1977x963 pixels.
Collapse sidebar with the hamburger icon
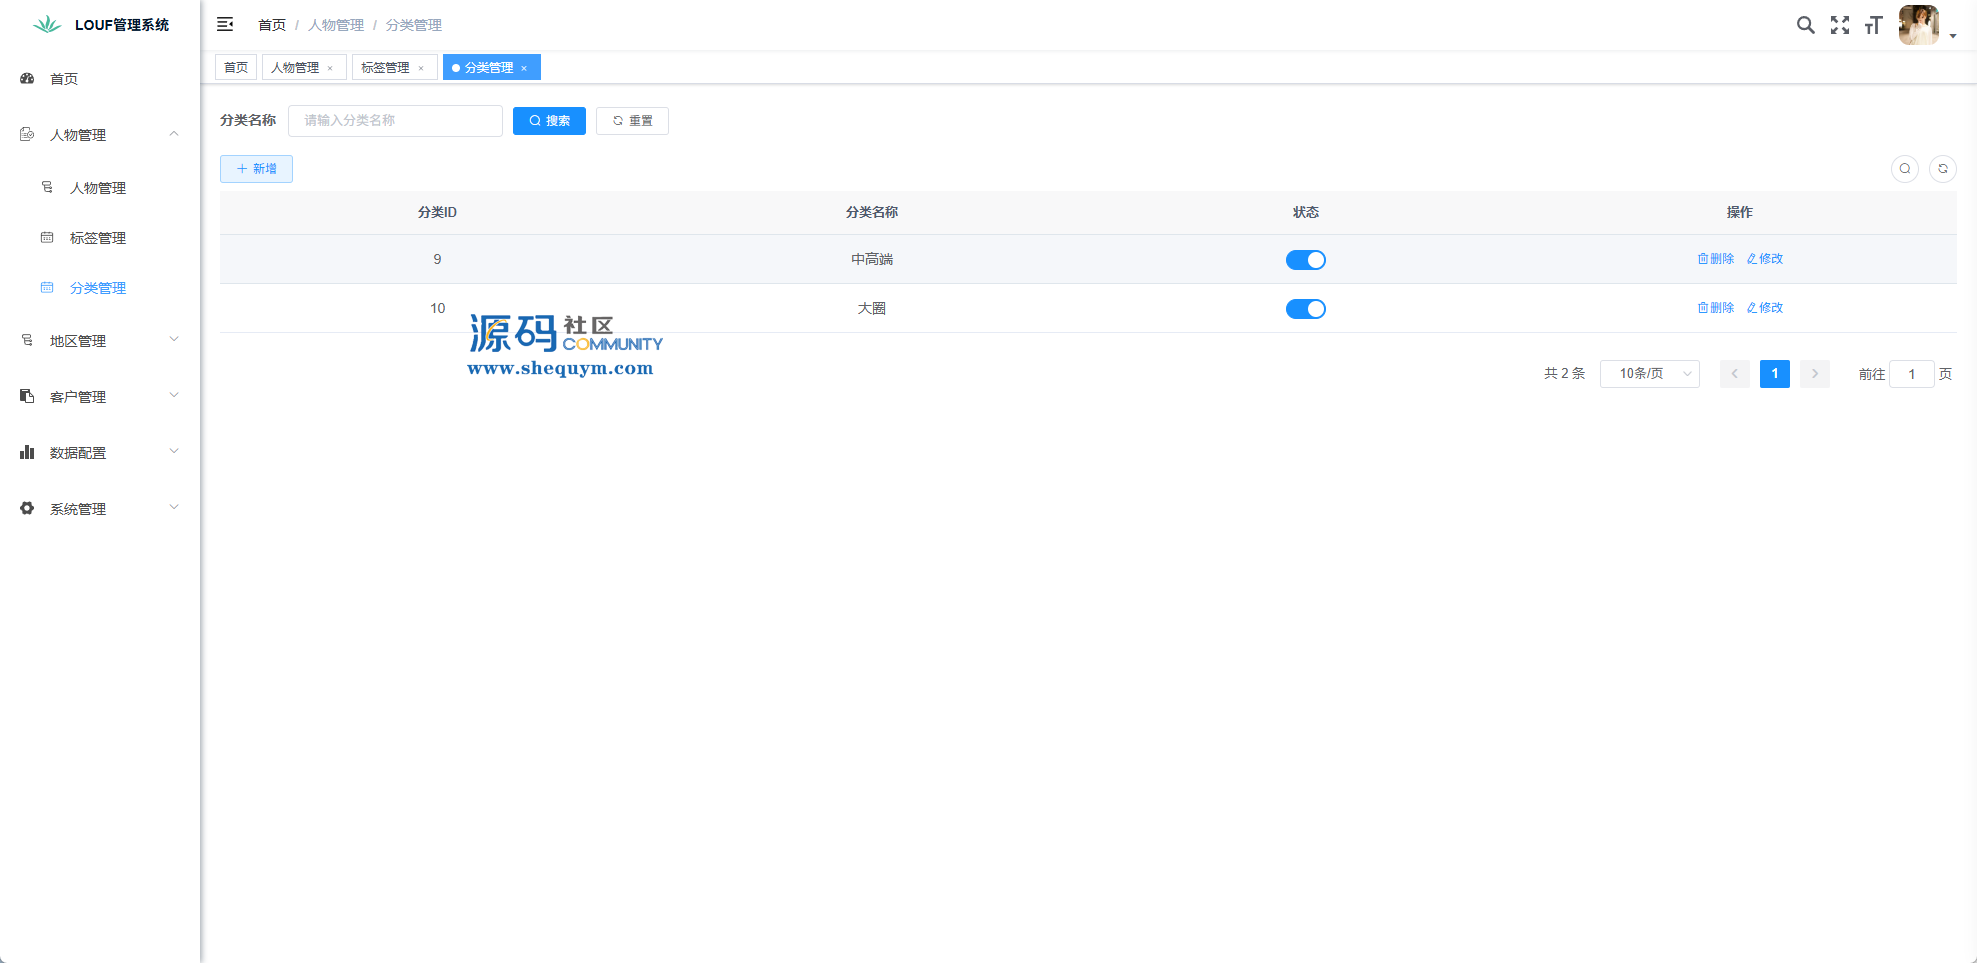pos(225,24)
